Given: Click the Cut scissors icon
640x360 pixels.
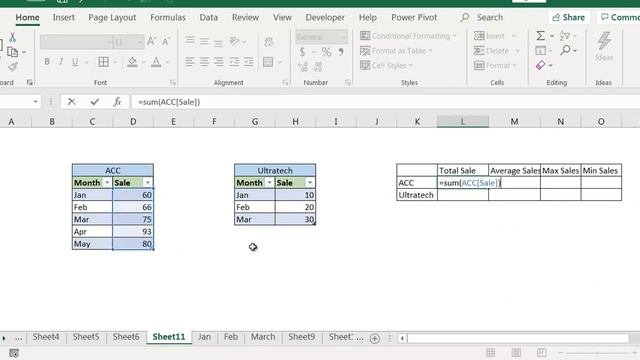Looking at the screenshot, I should click(12, 38).
